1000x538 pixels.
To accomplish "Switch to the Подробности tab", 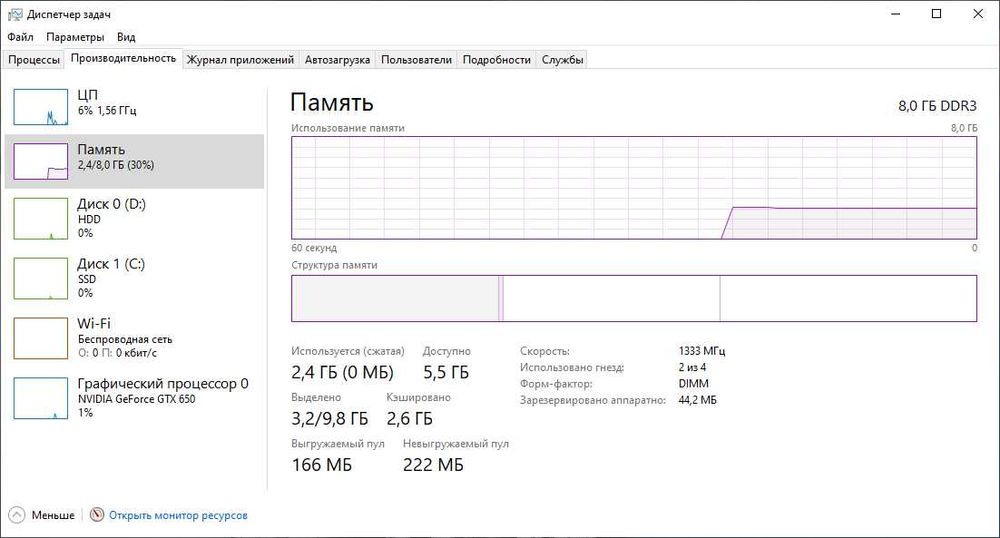I will pos(497,59).
